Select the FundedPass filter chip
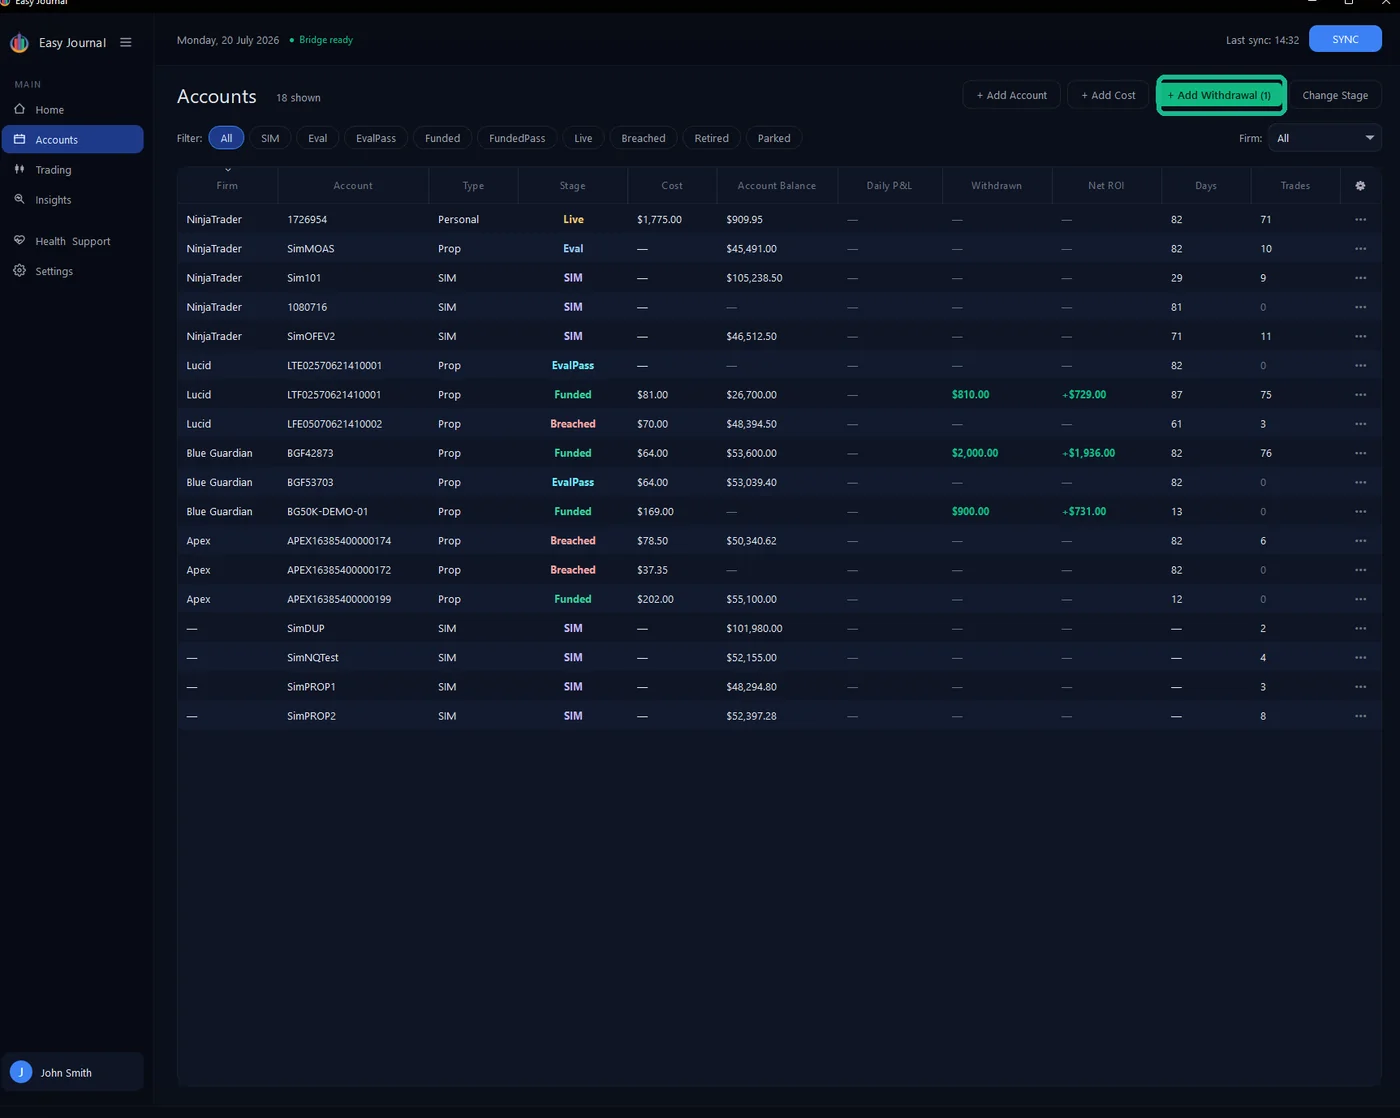1400x1118 pixels. (517, 138)
